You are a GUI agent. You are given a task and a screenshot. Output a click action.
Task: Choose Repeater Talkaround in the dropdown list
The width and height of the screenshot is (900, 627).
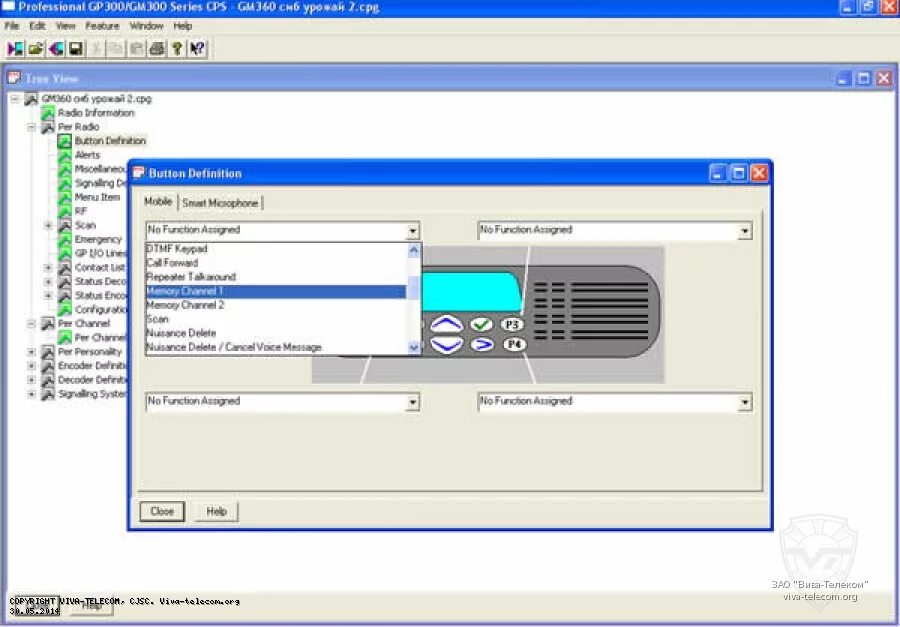[x=276, y=277]
